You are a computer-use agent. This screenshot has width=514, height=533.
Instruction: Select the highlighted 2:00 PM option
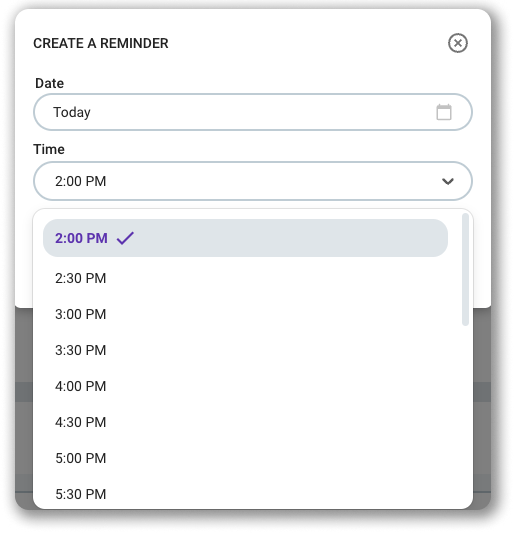tap(245, 238)
